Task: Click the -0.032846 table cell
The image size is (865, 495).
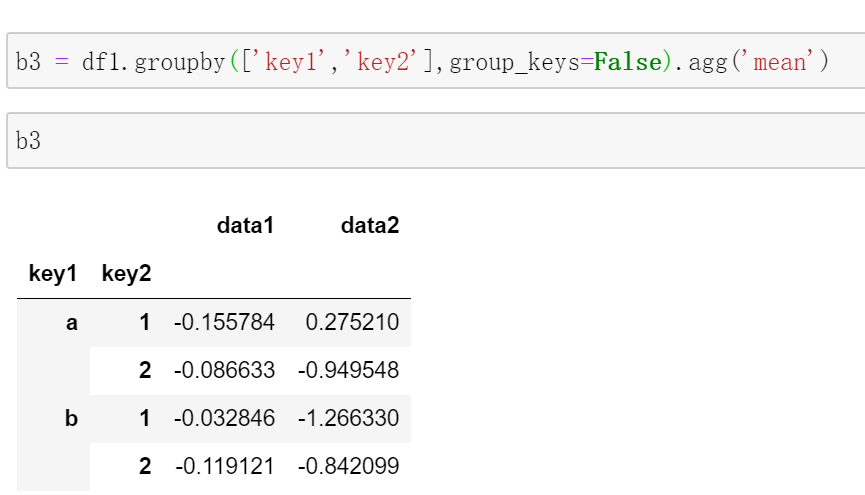Action: (x=224, y=418)
